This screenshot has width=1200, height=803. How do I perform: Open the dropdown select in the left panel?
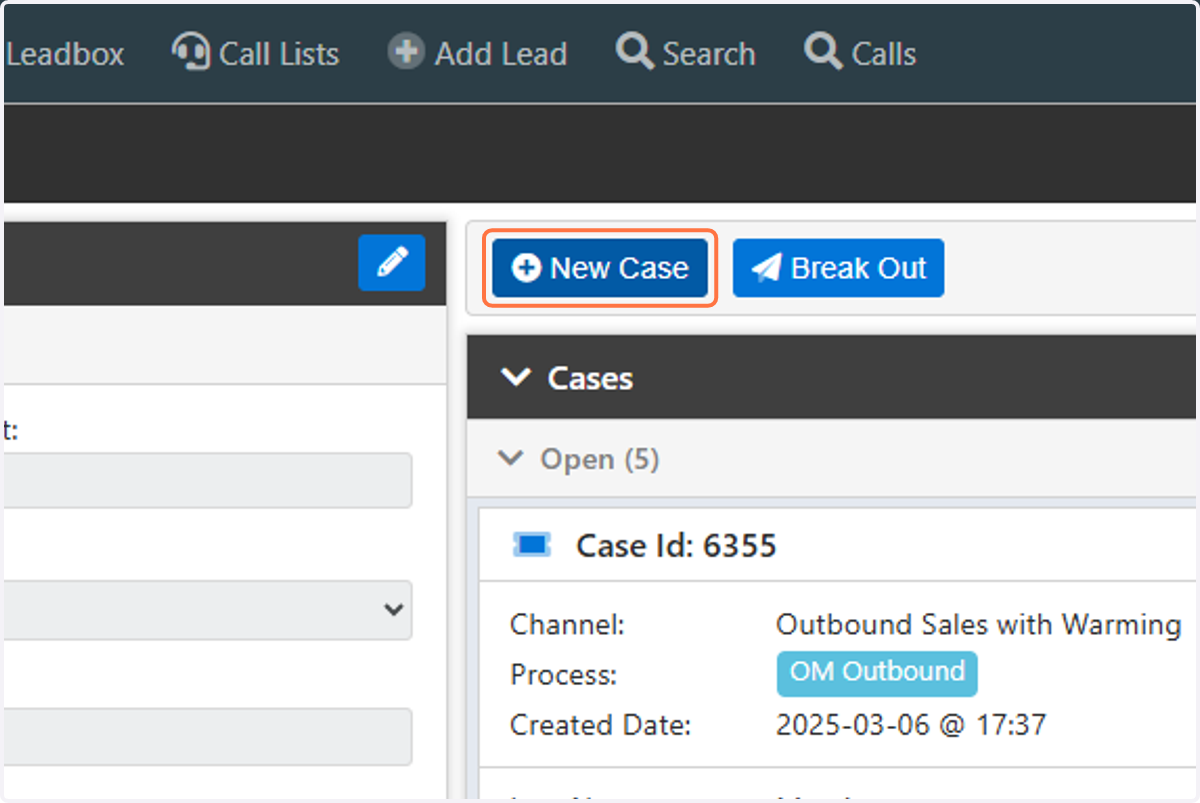pyautogui.click(x=206, y=610)
